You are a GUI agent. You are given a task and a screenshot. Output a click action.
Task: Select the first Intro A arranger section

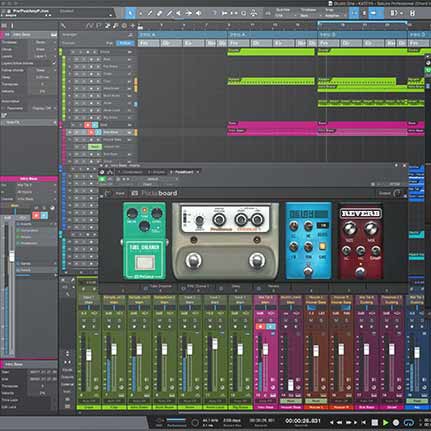click(183, 35)
